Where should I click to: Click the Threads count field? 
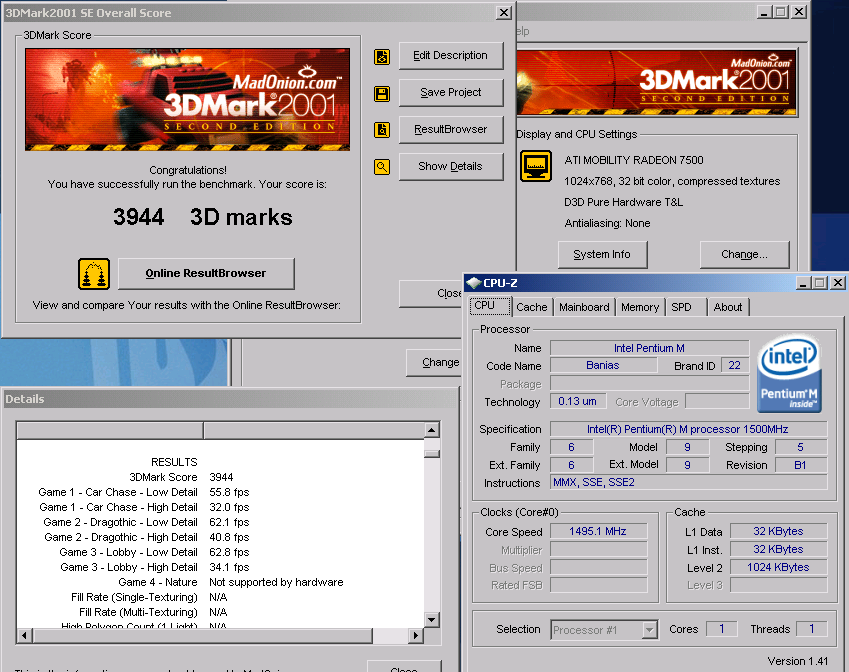tap(812, 629)
